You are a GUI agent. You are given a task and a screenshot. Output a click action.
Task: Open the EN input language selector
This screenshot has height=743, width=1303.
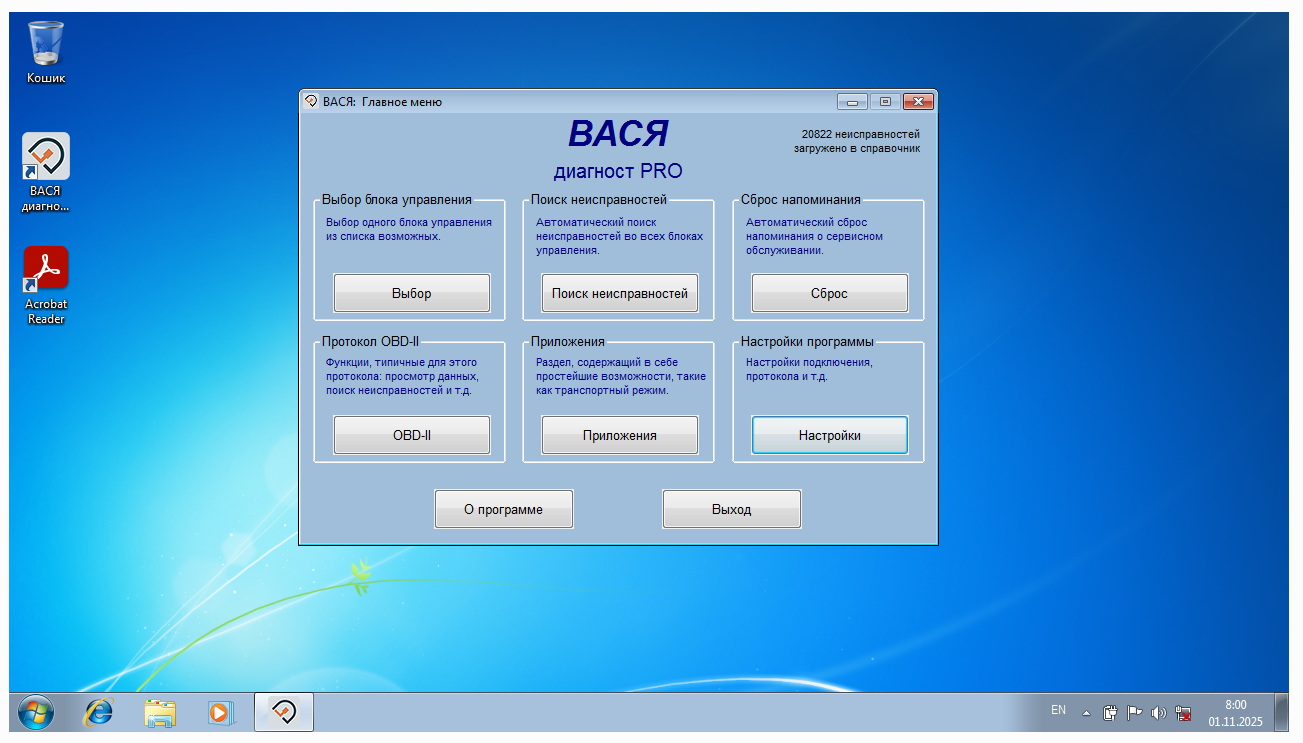1058,710
